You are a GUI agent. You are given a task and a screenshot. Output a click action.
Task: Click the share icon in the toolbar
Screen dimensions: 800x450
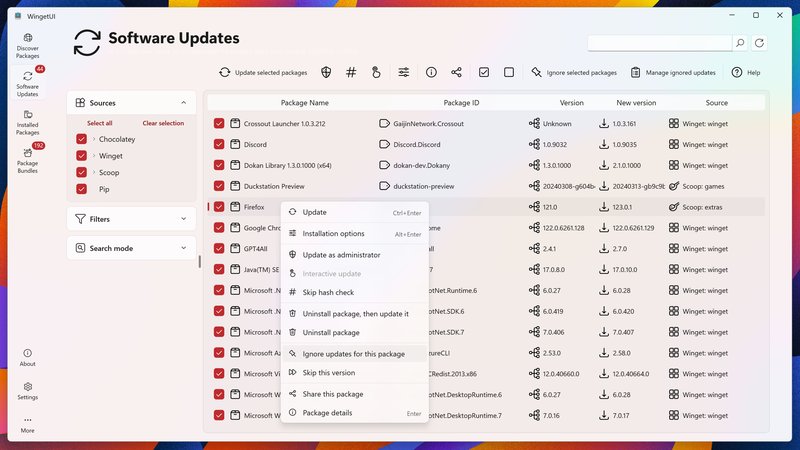457,72
